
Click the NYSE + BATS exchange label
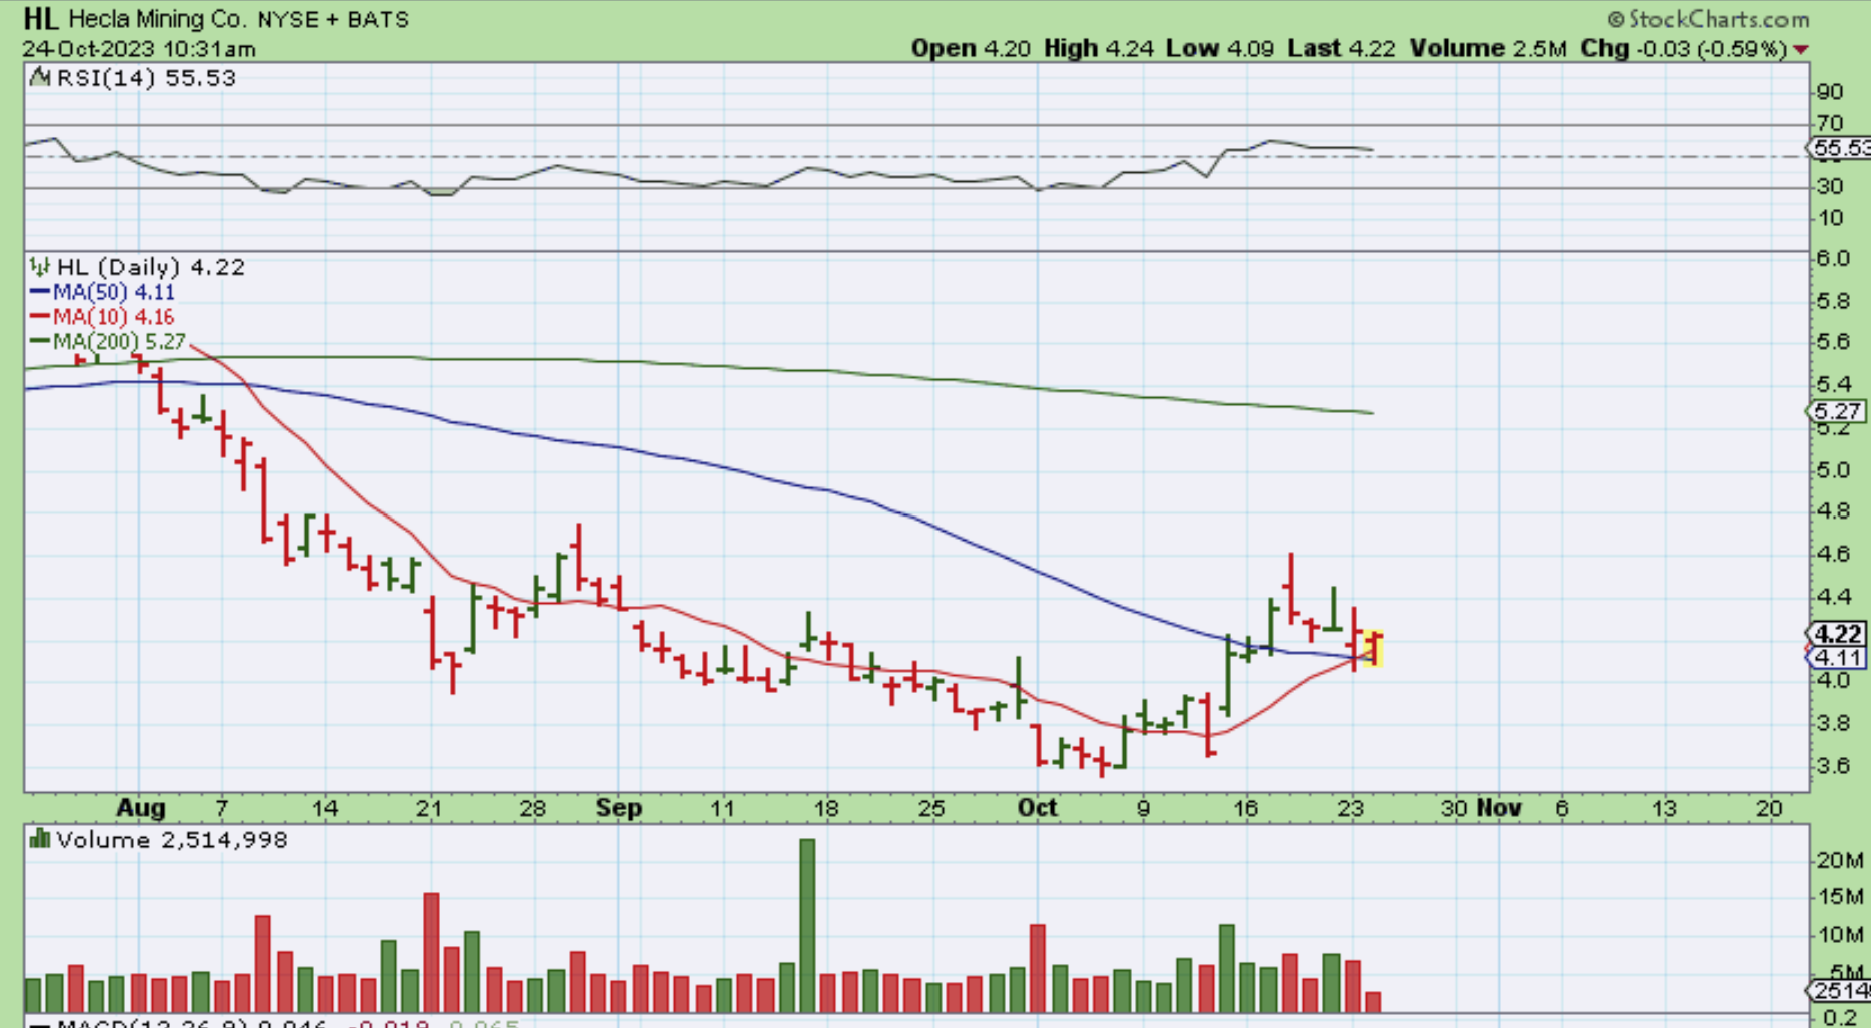pos(333,19)
